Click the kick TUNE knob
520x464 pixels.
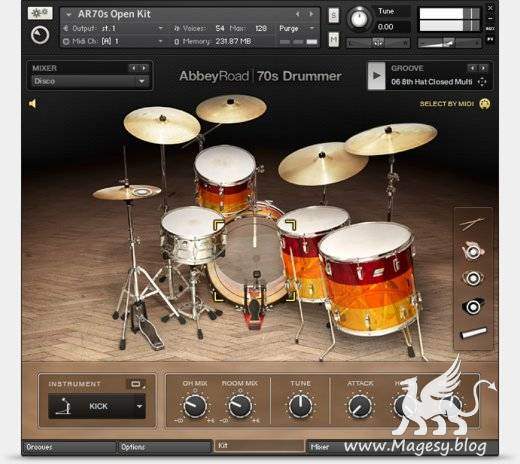[x=300, y=406]
